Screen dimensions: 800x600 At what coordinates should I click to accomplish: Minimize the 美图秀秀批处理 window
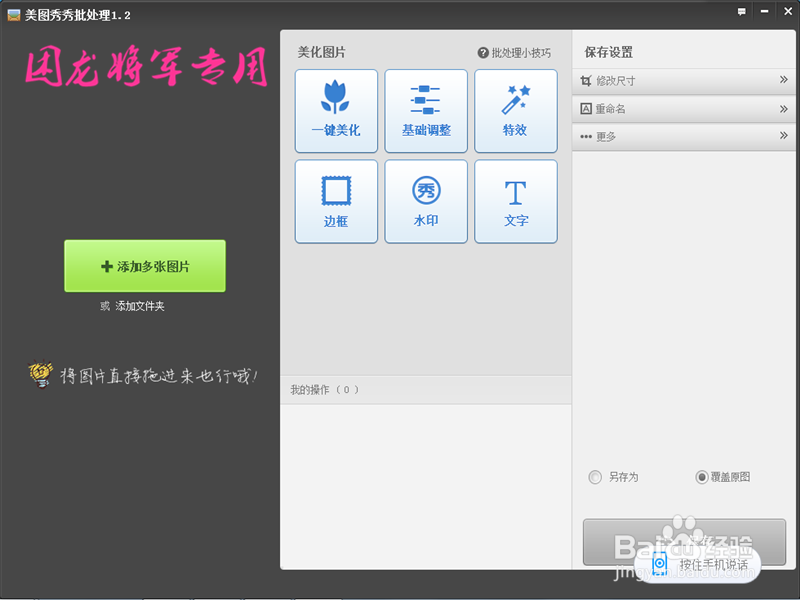coord(764,12)
